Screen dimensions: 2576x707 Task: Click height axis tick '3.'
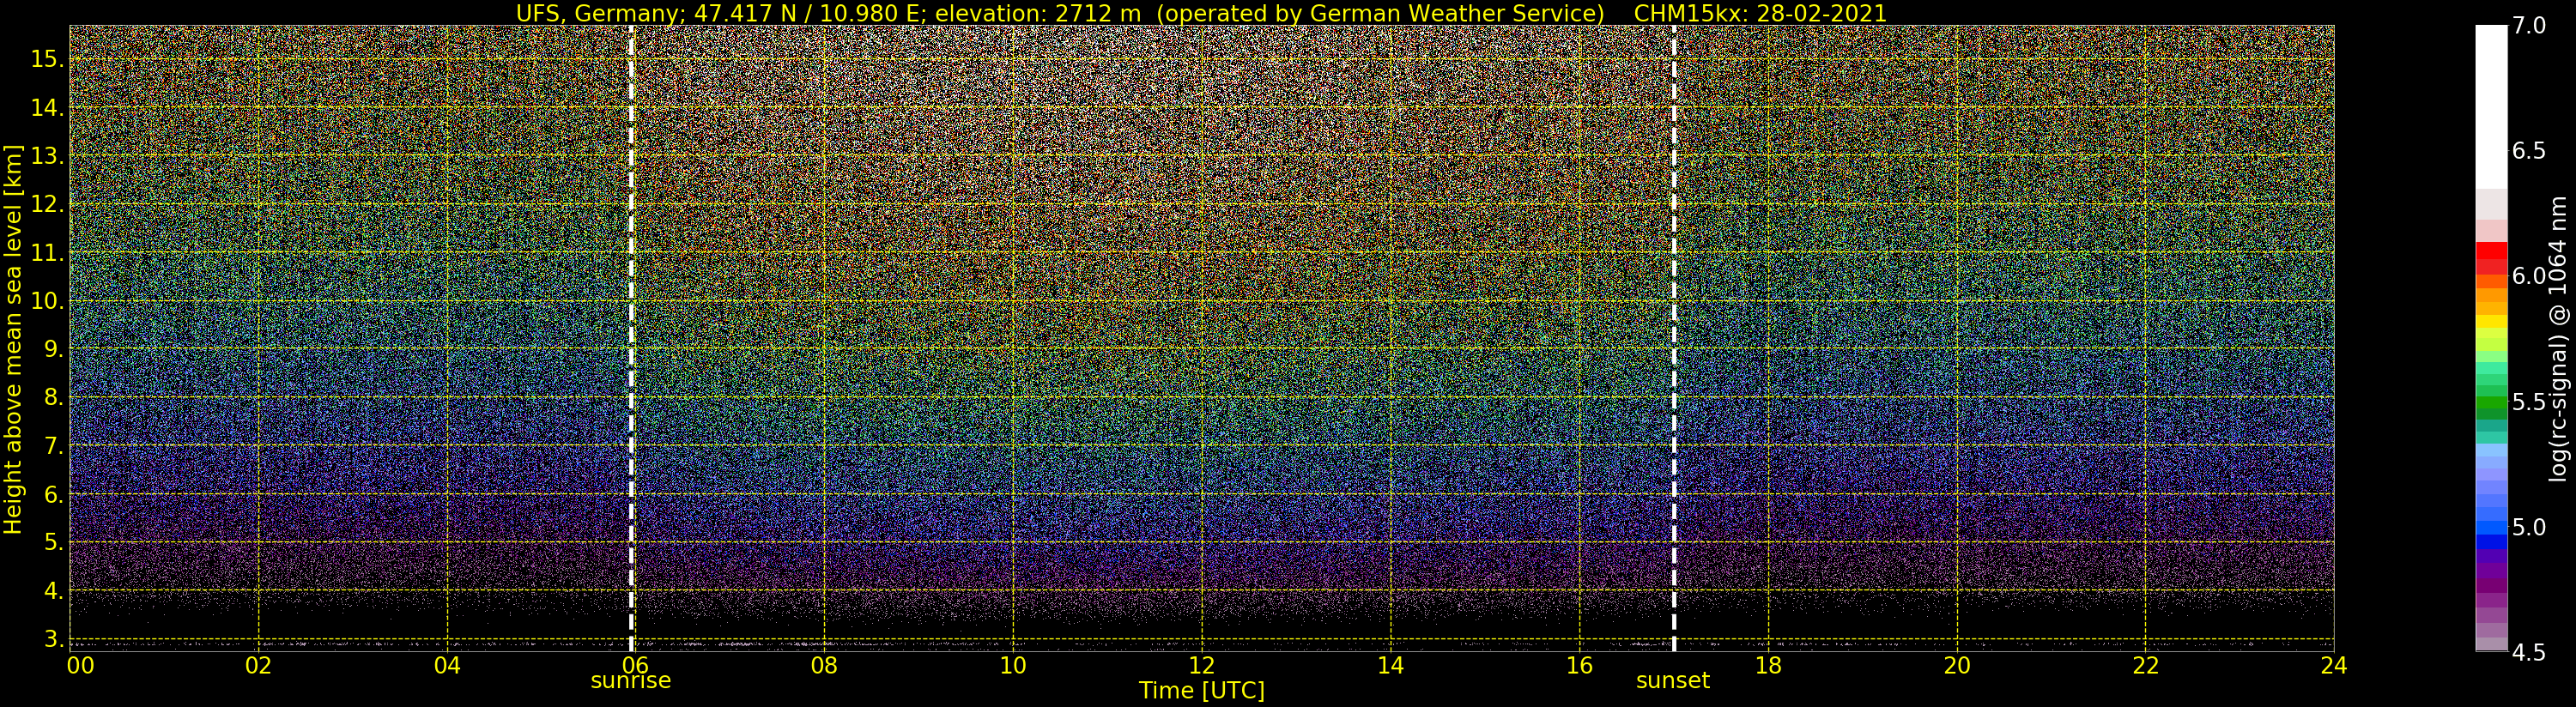[53, 639]
